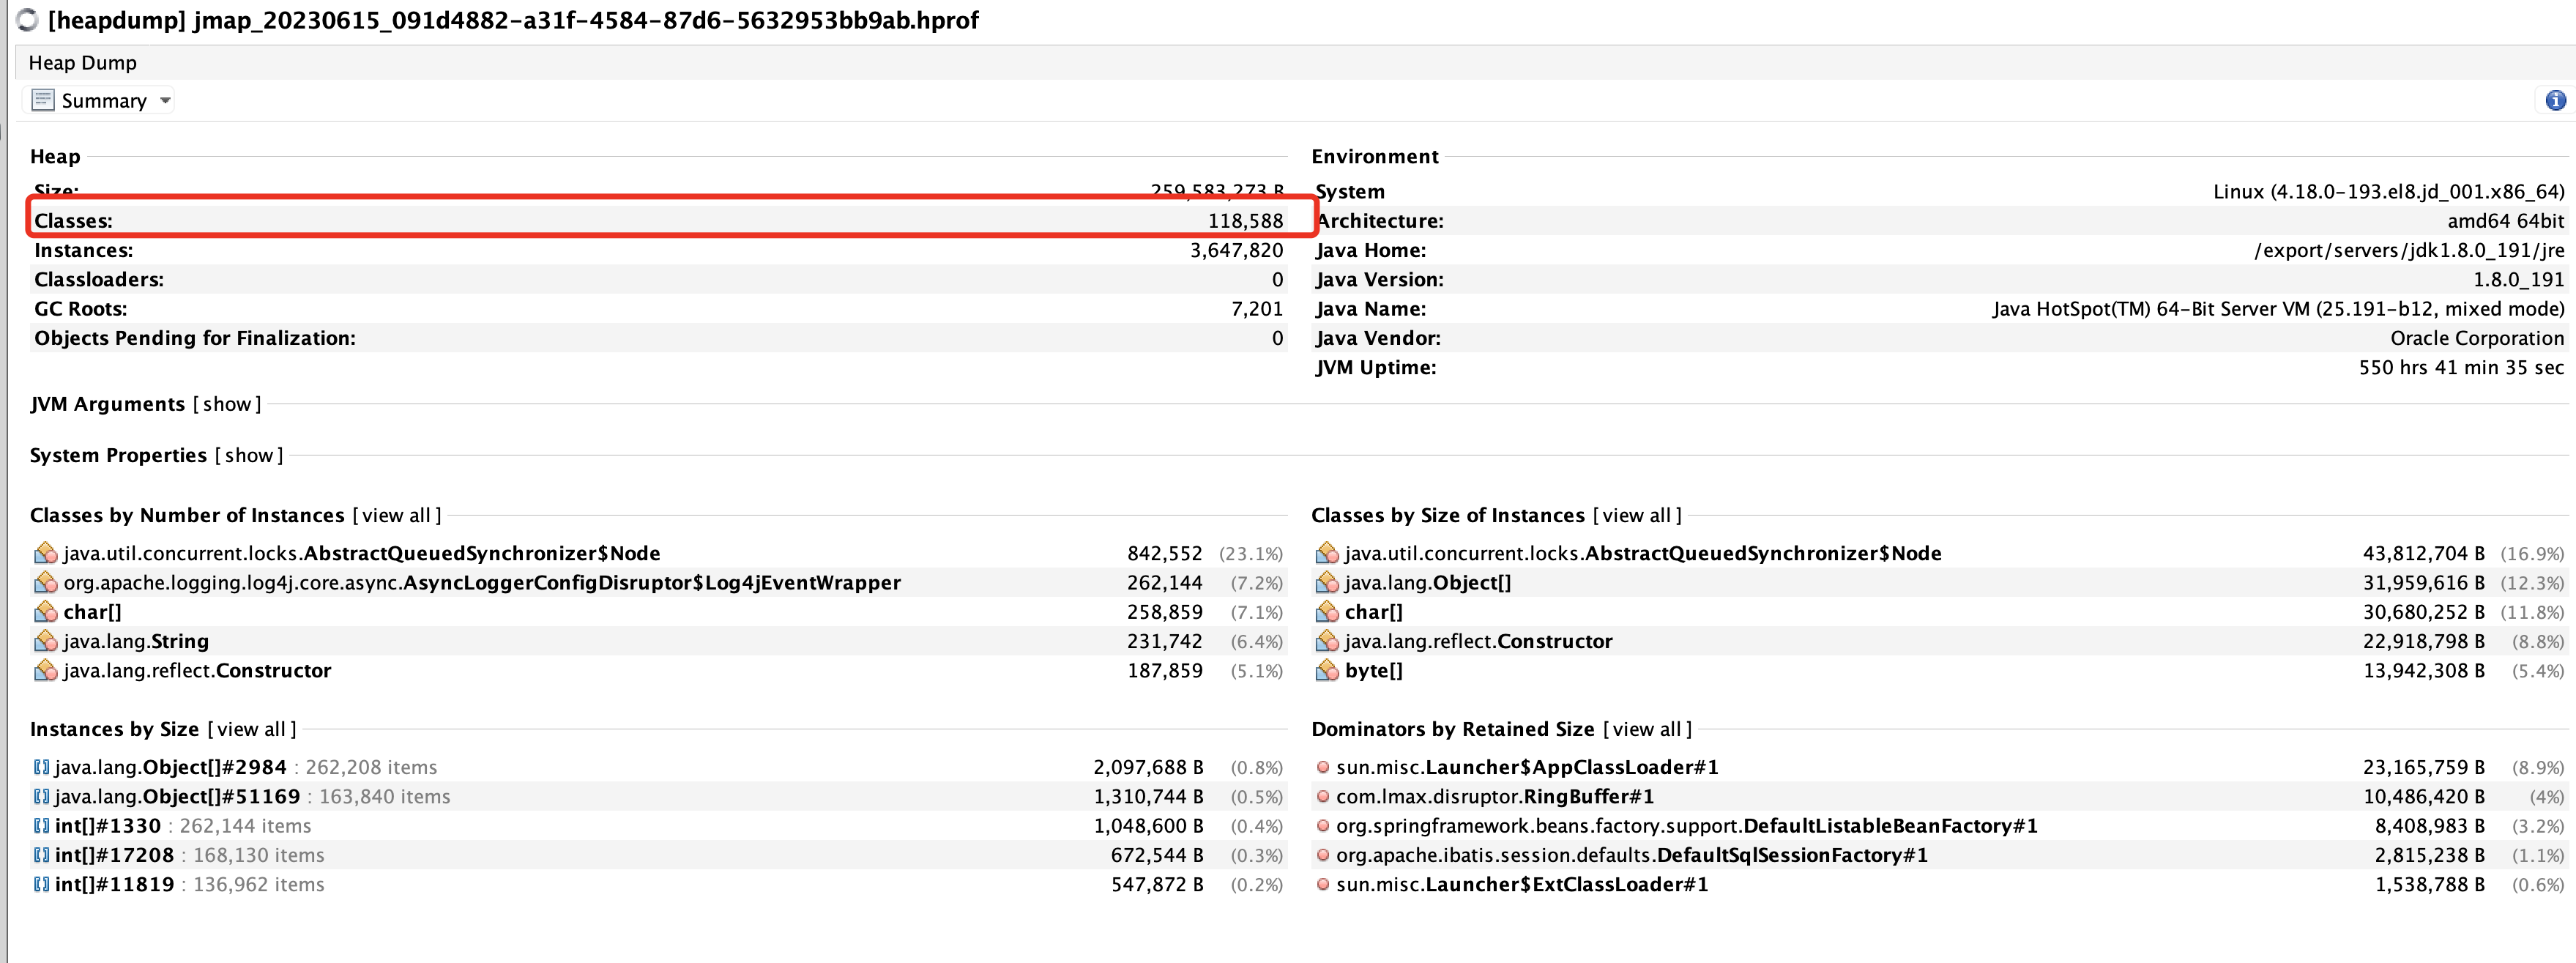Image resolution: width=2576 pixels, height=963 pixels.
Task: Click the heapdump file title tab
Action: 513,20
